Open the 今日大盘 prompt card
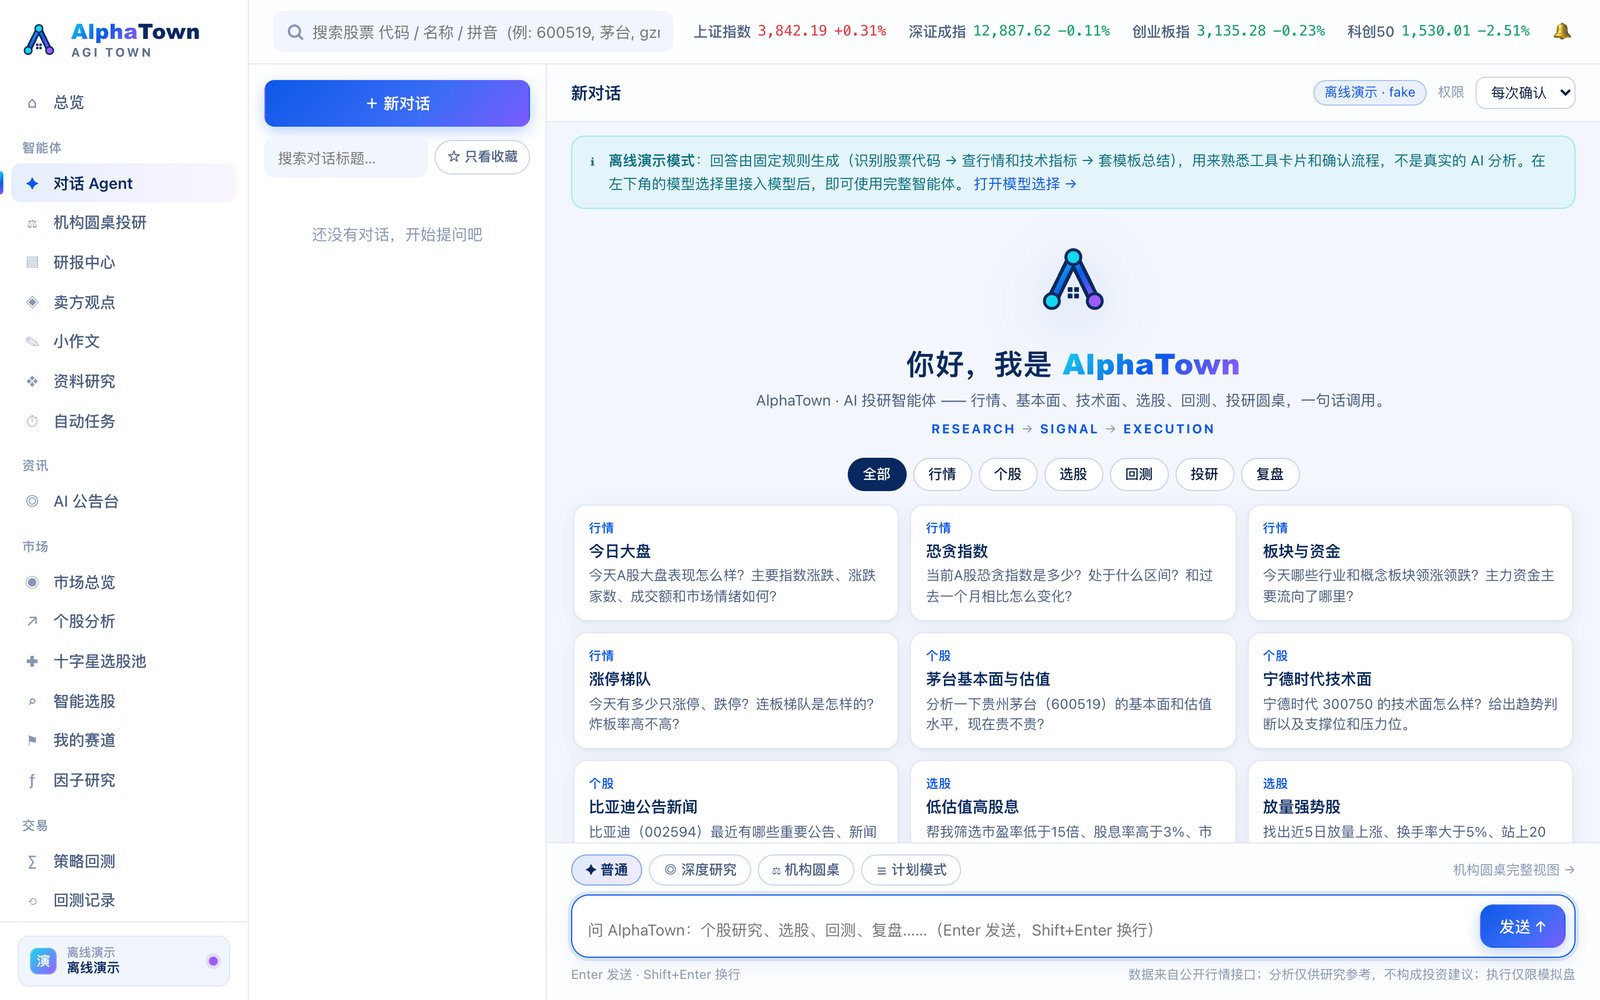This screenshot has width=1600, height=1000. click(736, 563)
